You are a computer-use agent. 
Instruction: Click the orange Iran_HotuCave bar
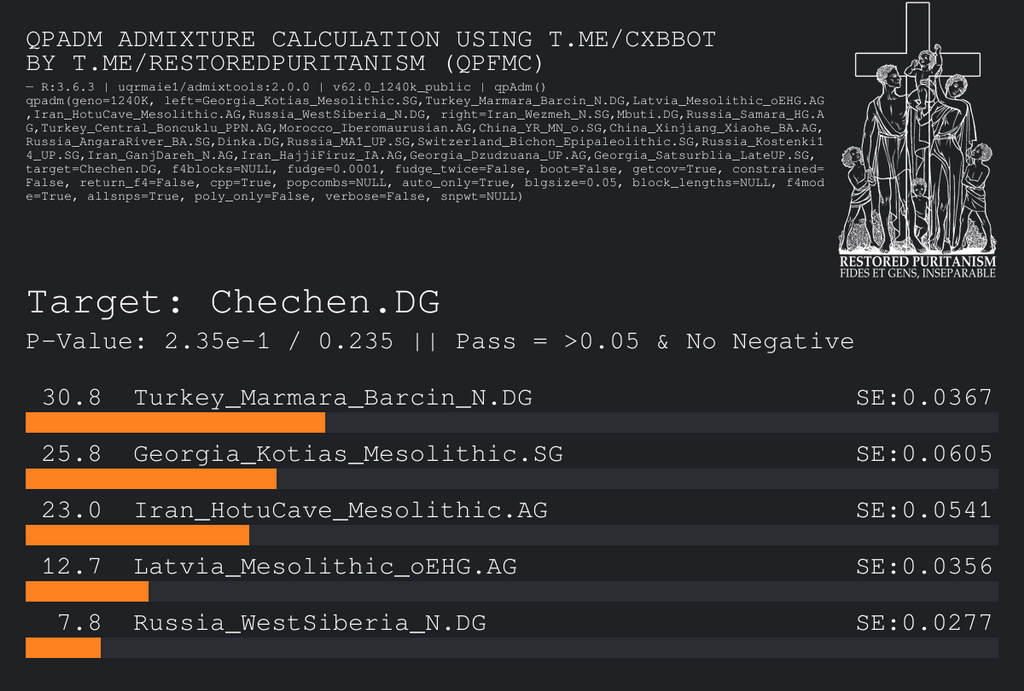coord(137,535)
